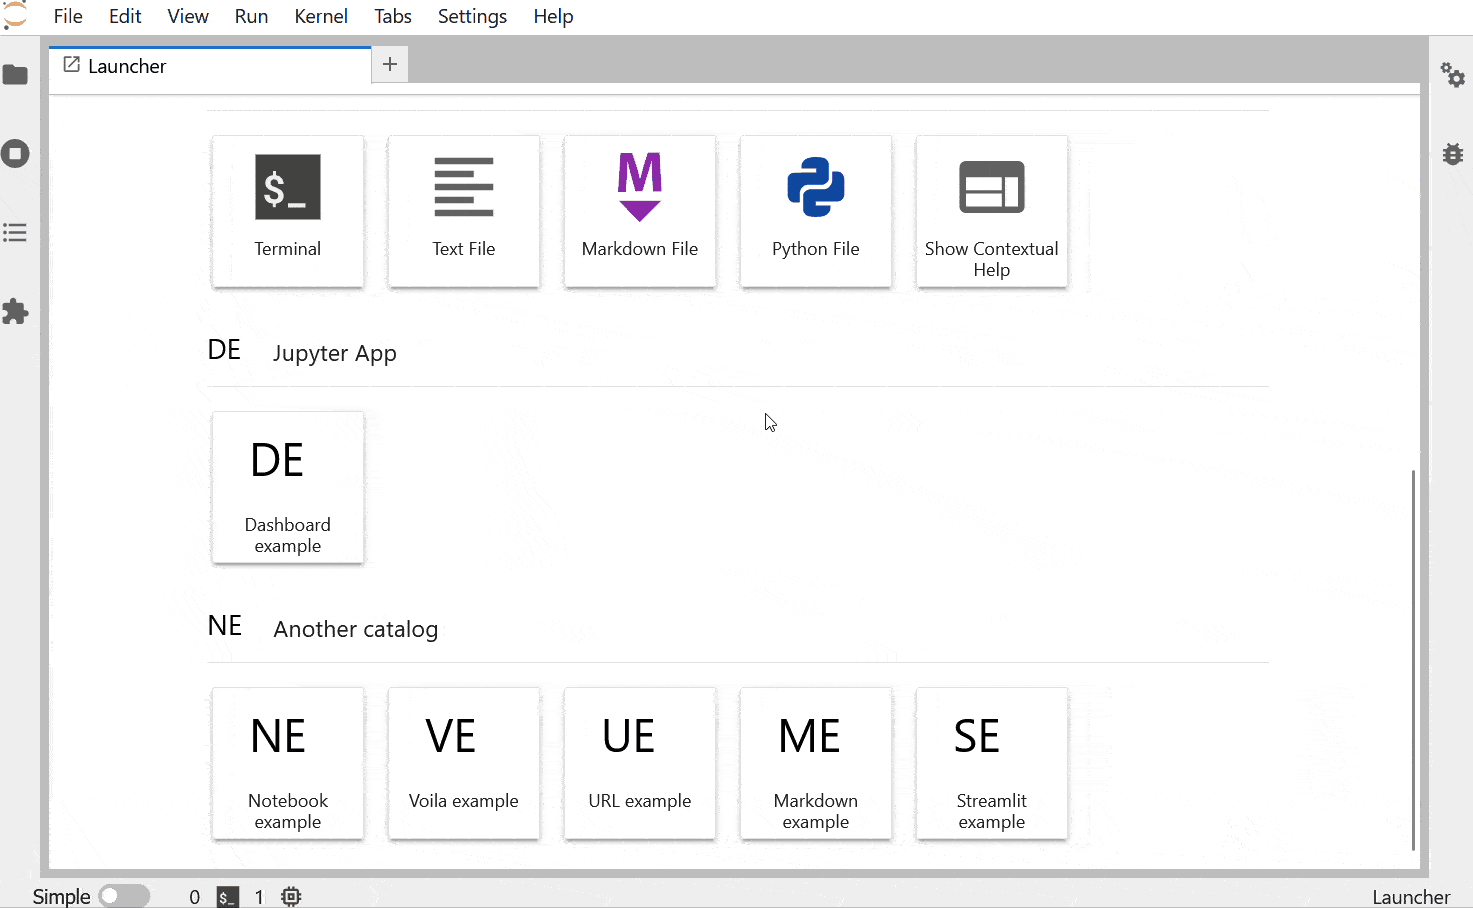Open the table of contents panel
This screenshot has width=1473, height=908.
(x=15, y=233)
